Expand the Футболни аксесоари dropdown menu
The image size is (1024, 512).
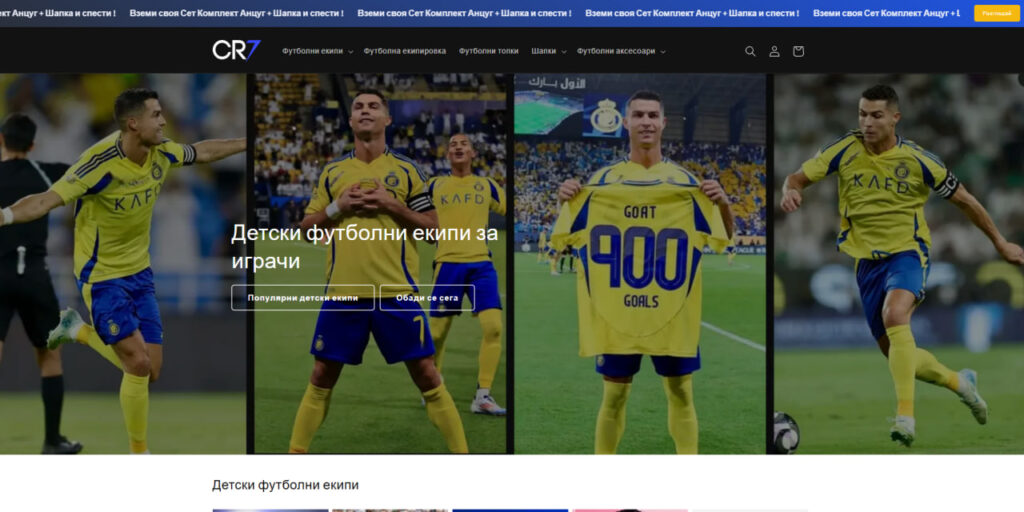(x=620, y=51)
